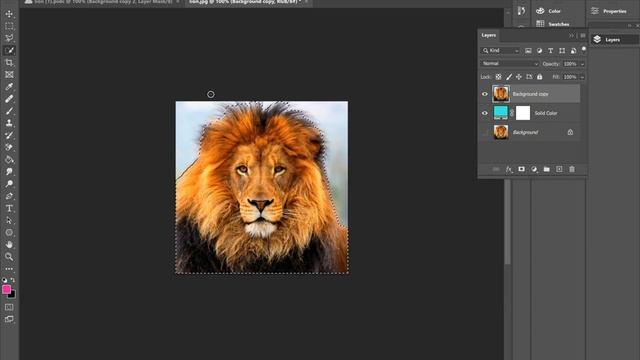Open the Swatches panel
Screen dimensions: 640x360
(x=553, y=24)
